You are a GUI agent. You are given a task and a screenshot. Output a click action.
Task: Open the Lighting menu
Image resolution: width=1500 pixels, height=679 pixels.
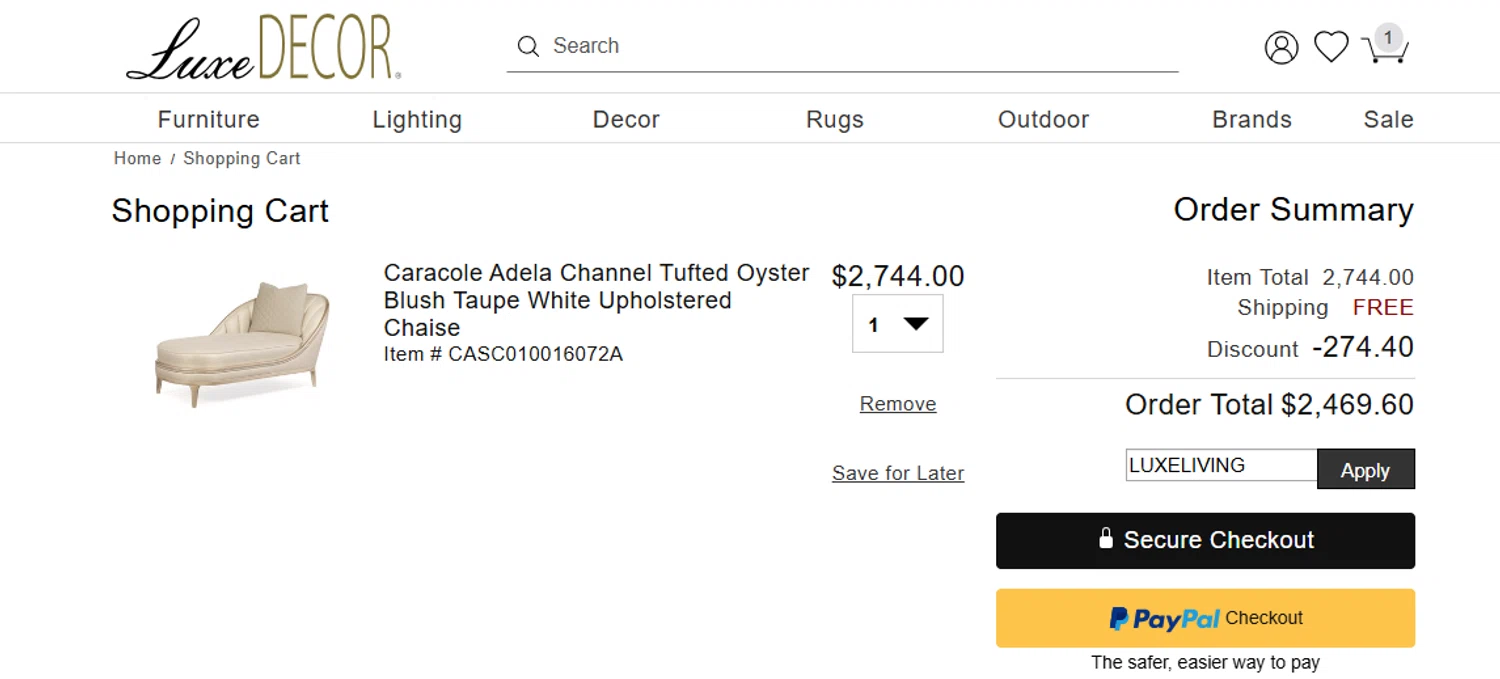coord(417,120)
